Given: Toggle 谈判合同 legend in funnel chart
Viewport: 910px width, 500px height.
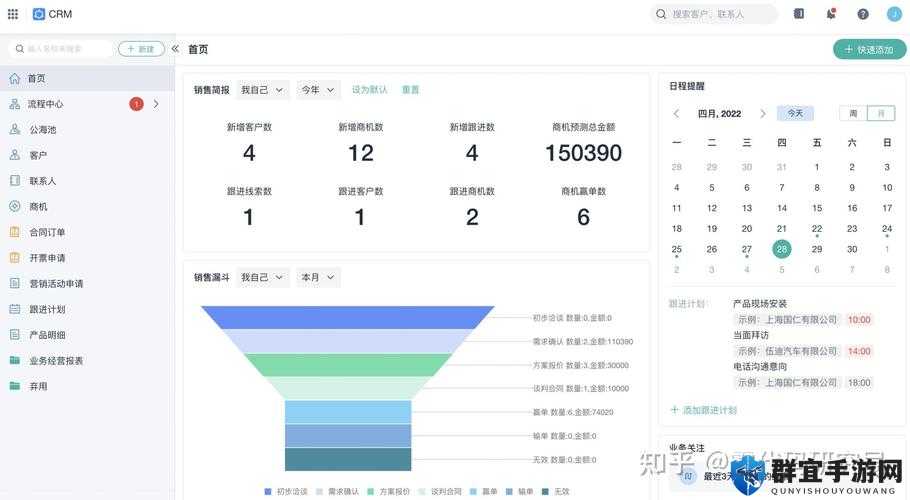Looking at the screenshot, I should [440, 491].
